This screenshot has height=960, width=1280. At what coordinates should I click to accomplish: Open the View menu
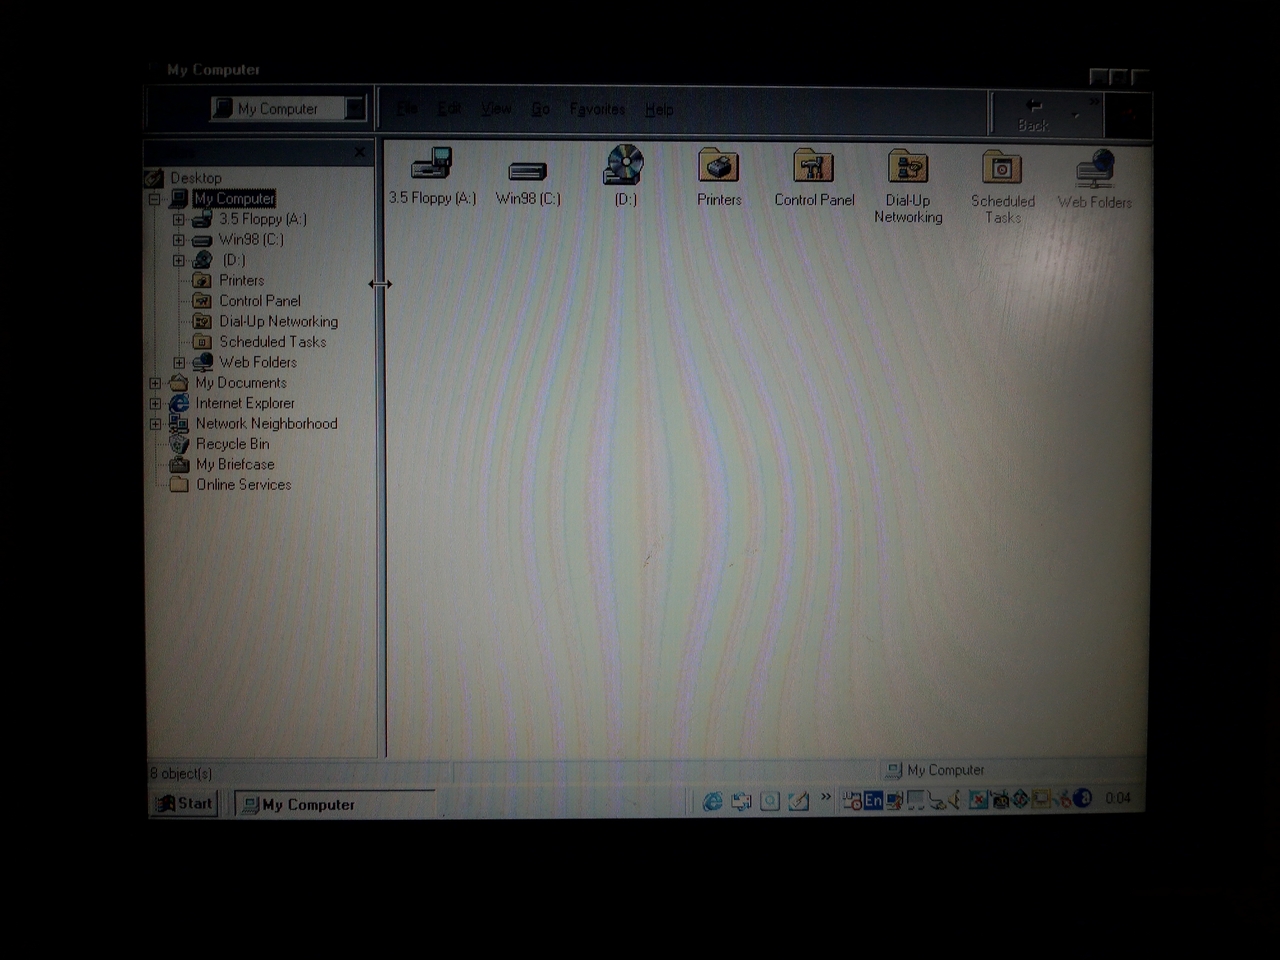point(496,108)
